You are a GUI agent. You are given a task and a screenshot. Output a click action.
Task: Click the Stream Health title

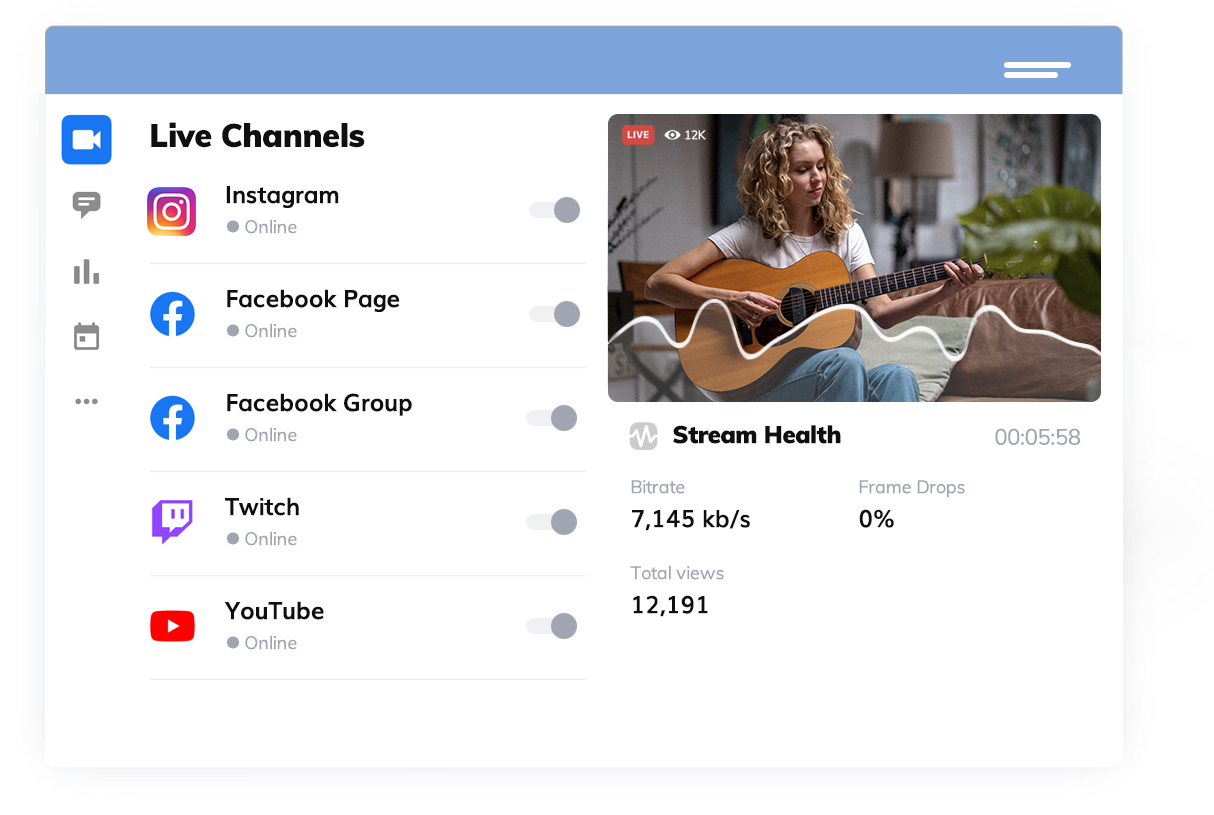[757, 435]
